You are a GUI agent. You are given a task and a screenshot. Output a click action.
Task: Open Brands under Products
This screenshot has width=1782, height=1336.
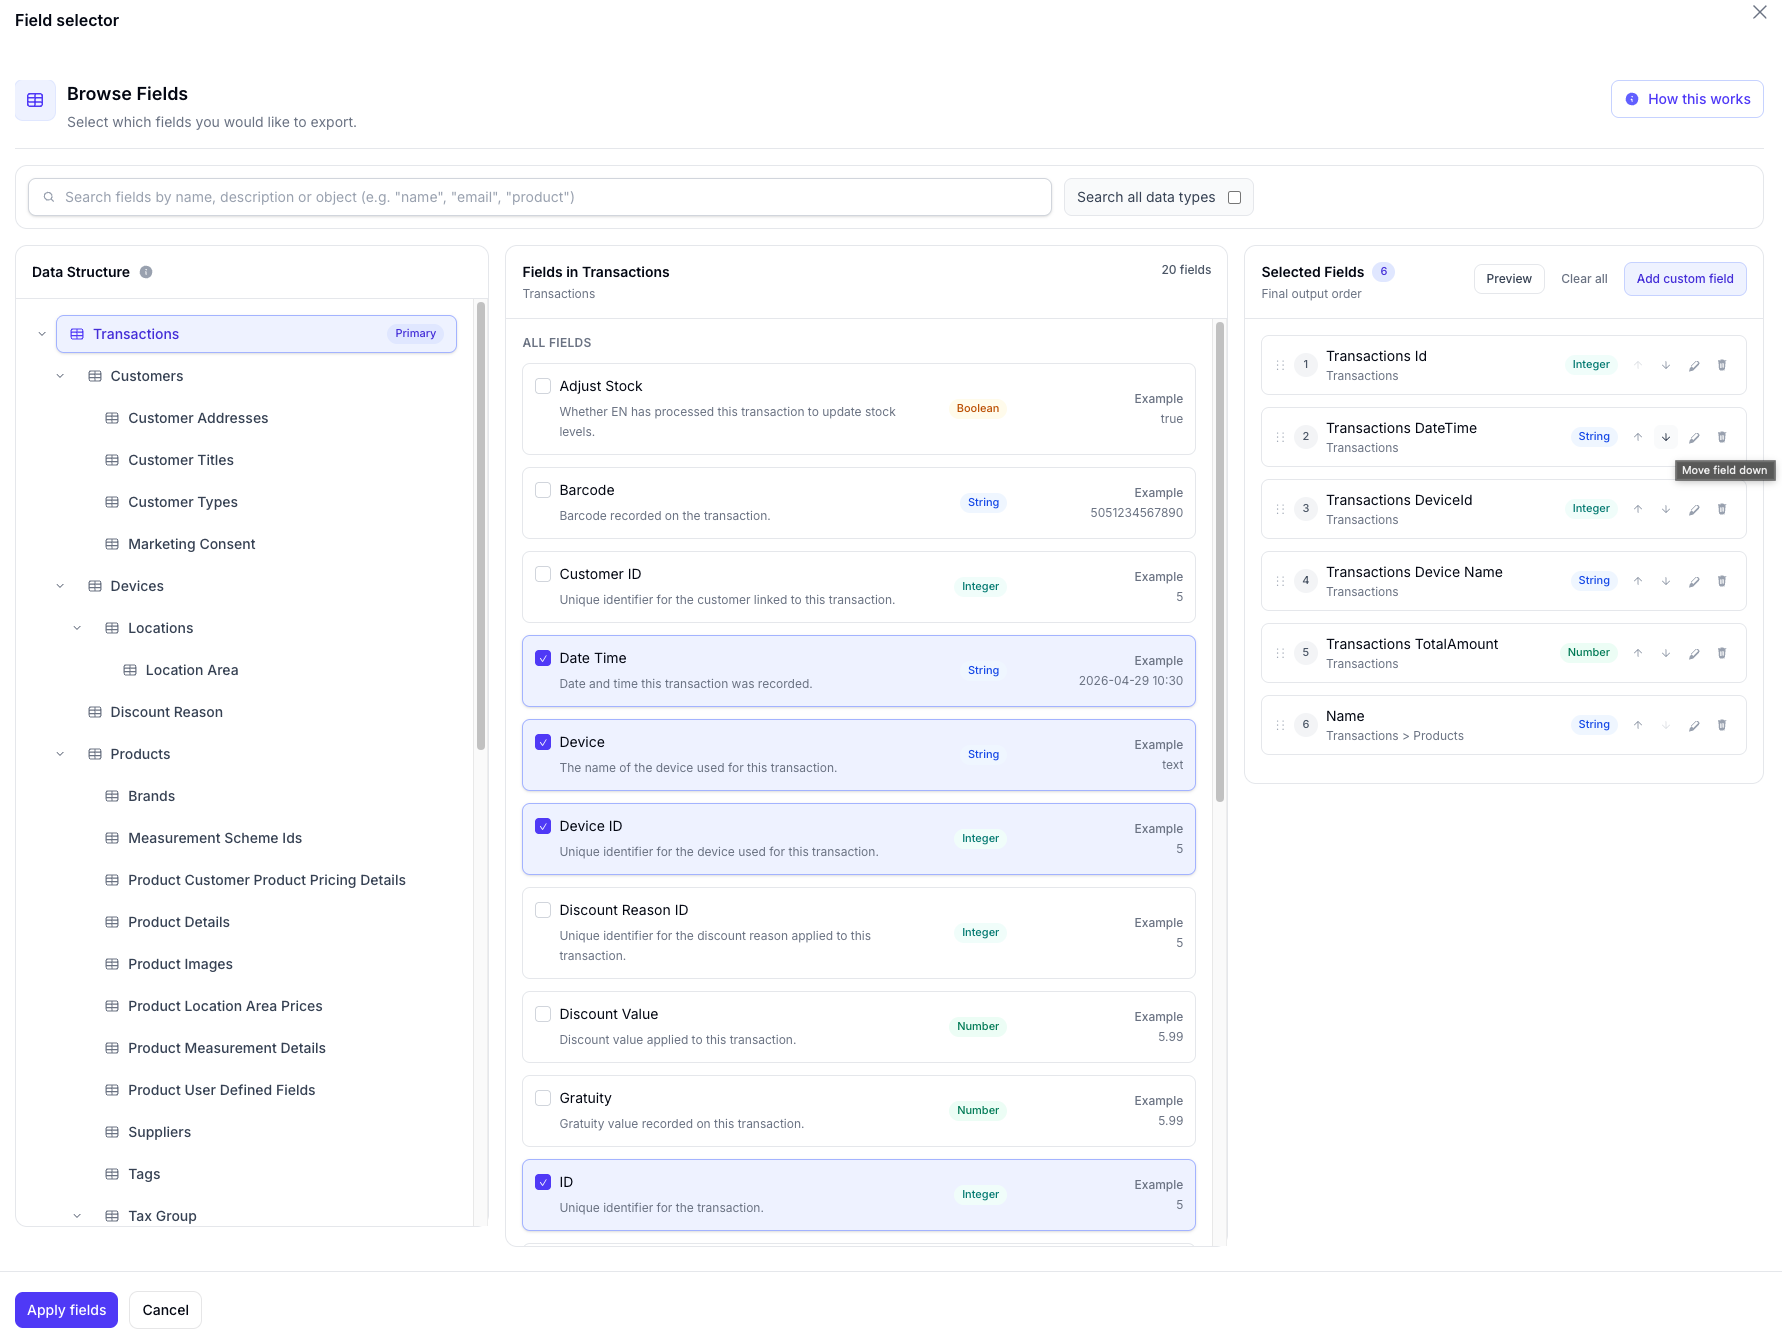point(151,796)
